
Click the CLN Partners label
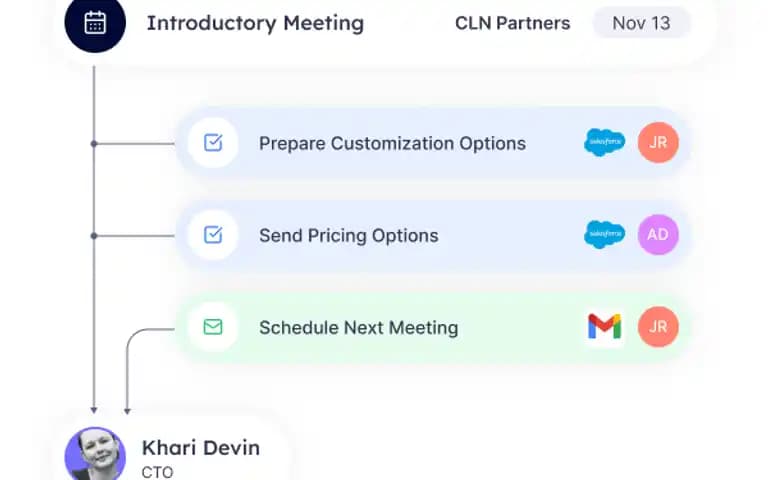tap(512, 23)
